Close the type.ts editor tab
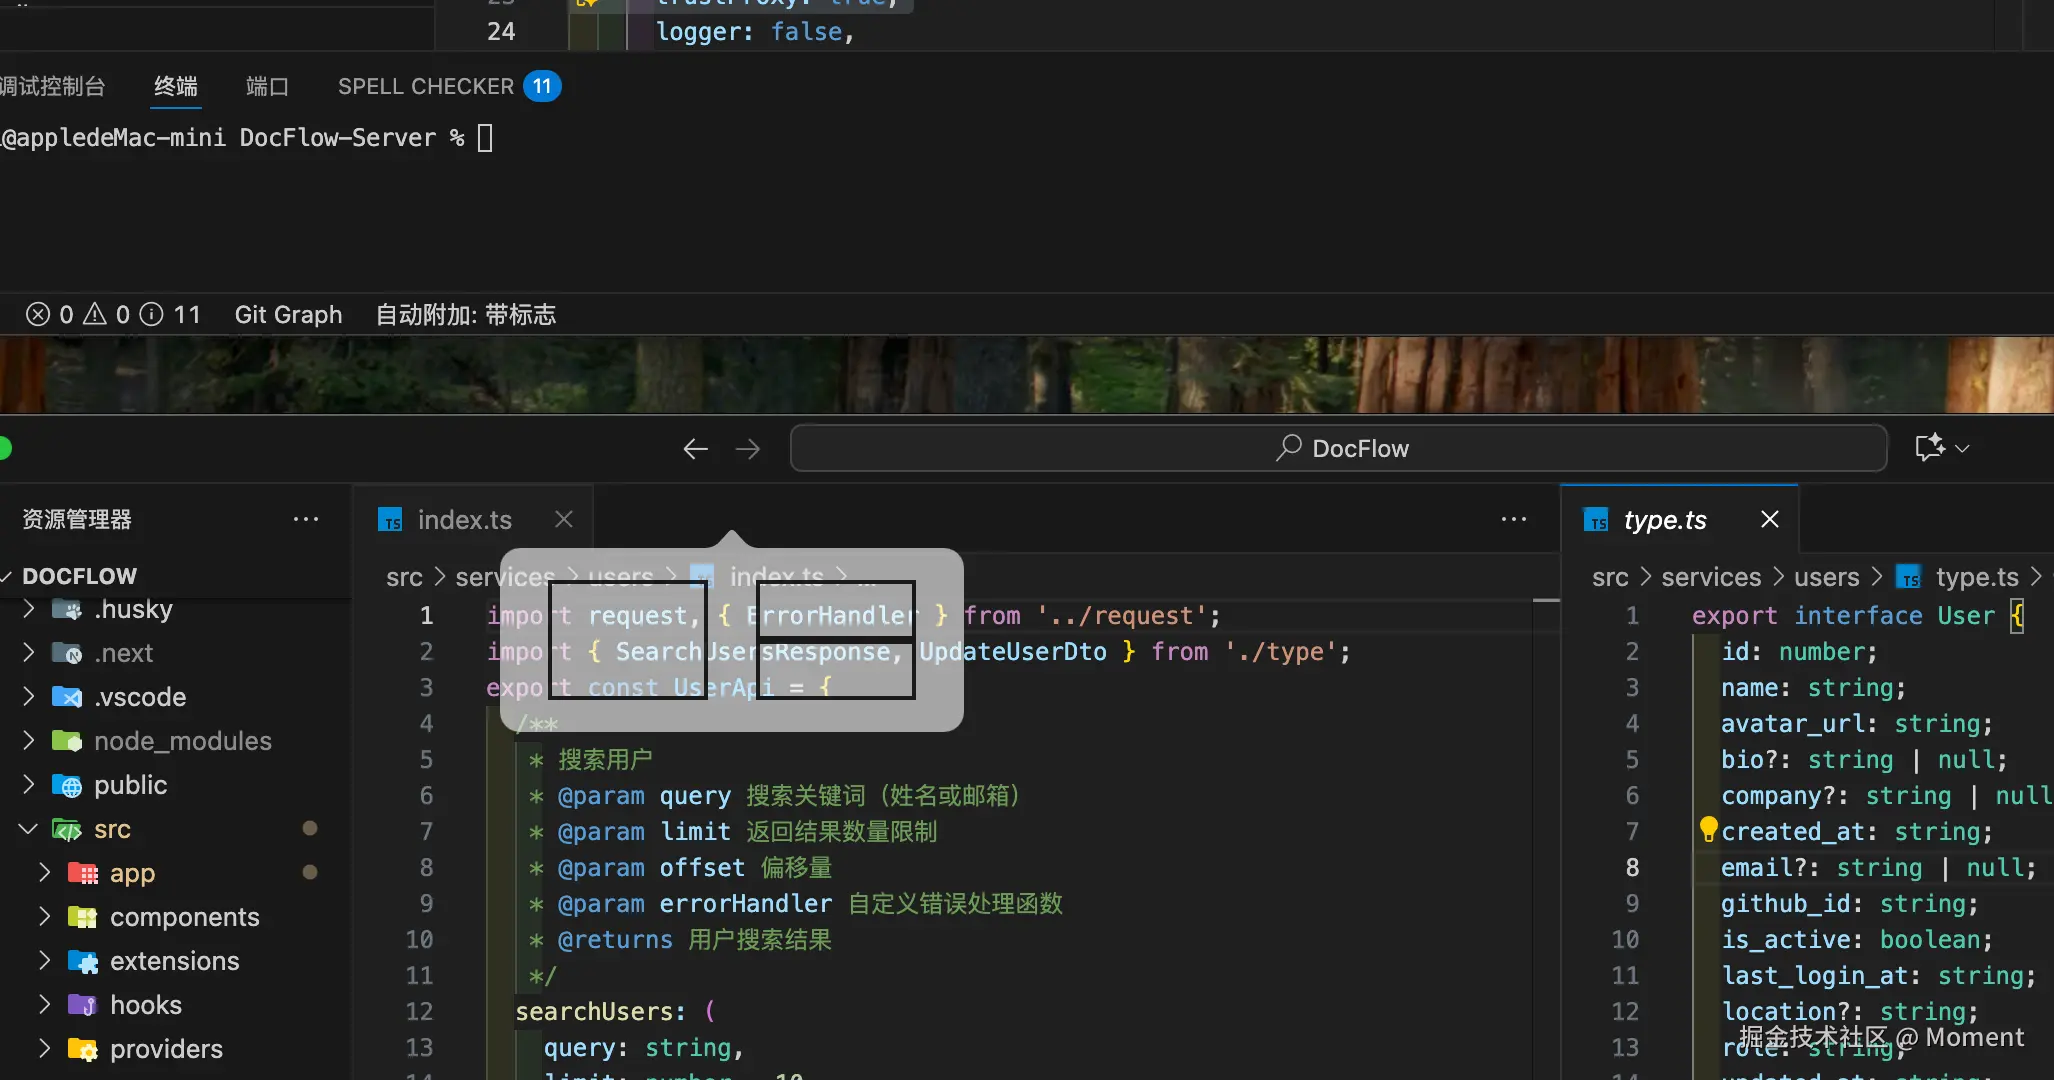 point(1770,519)
